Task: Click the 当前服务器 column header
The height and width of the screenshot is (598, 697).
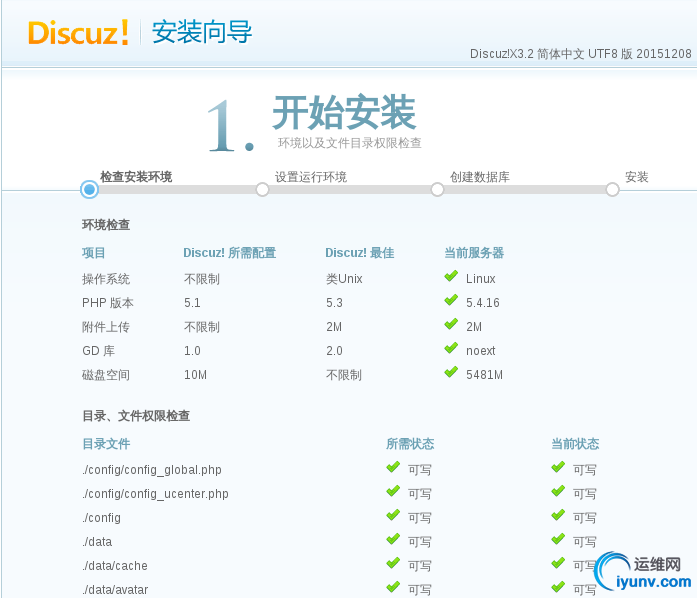Action: coord(474,253)
